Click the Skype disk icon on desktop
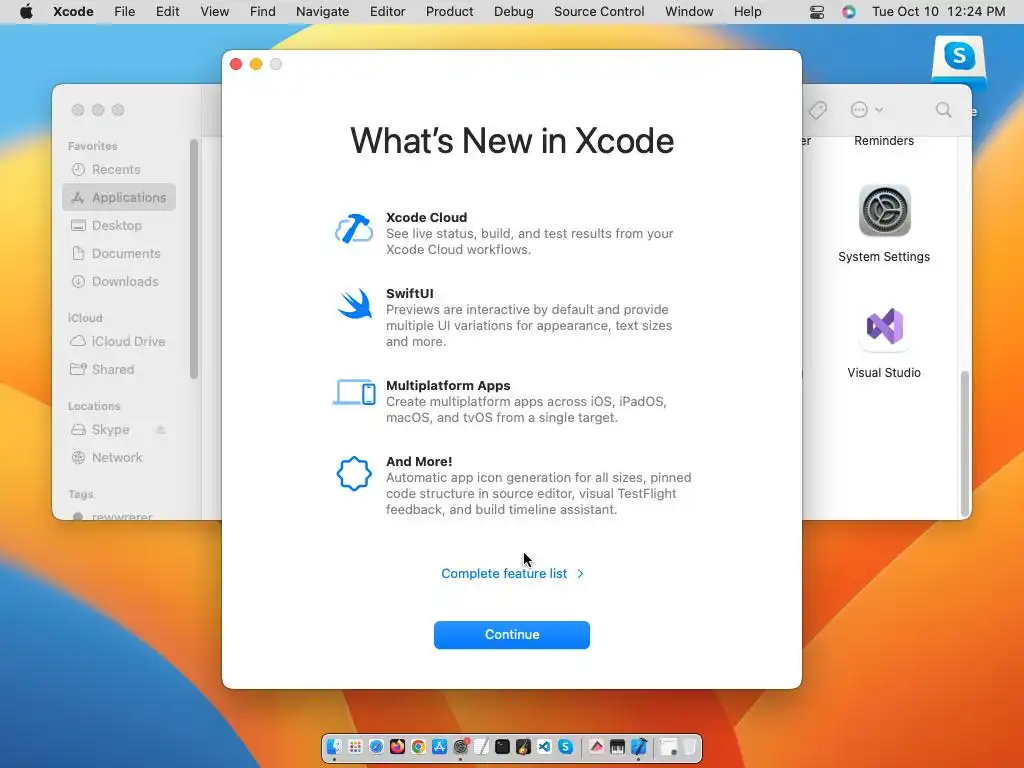 click(x=959, y=61)
